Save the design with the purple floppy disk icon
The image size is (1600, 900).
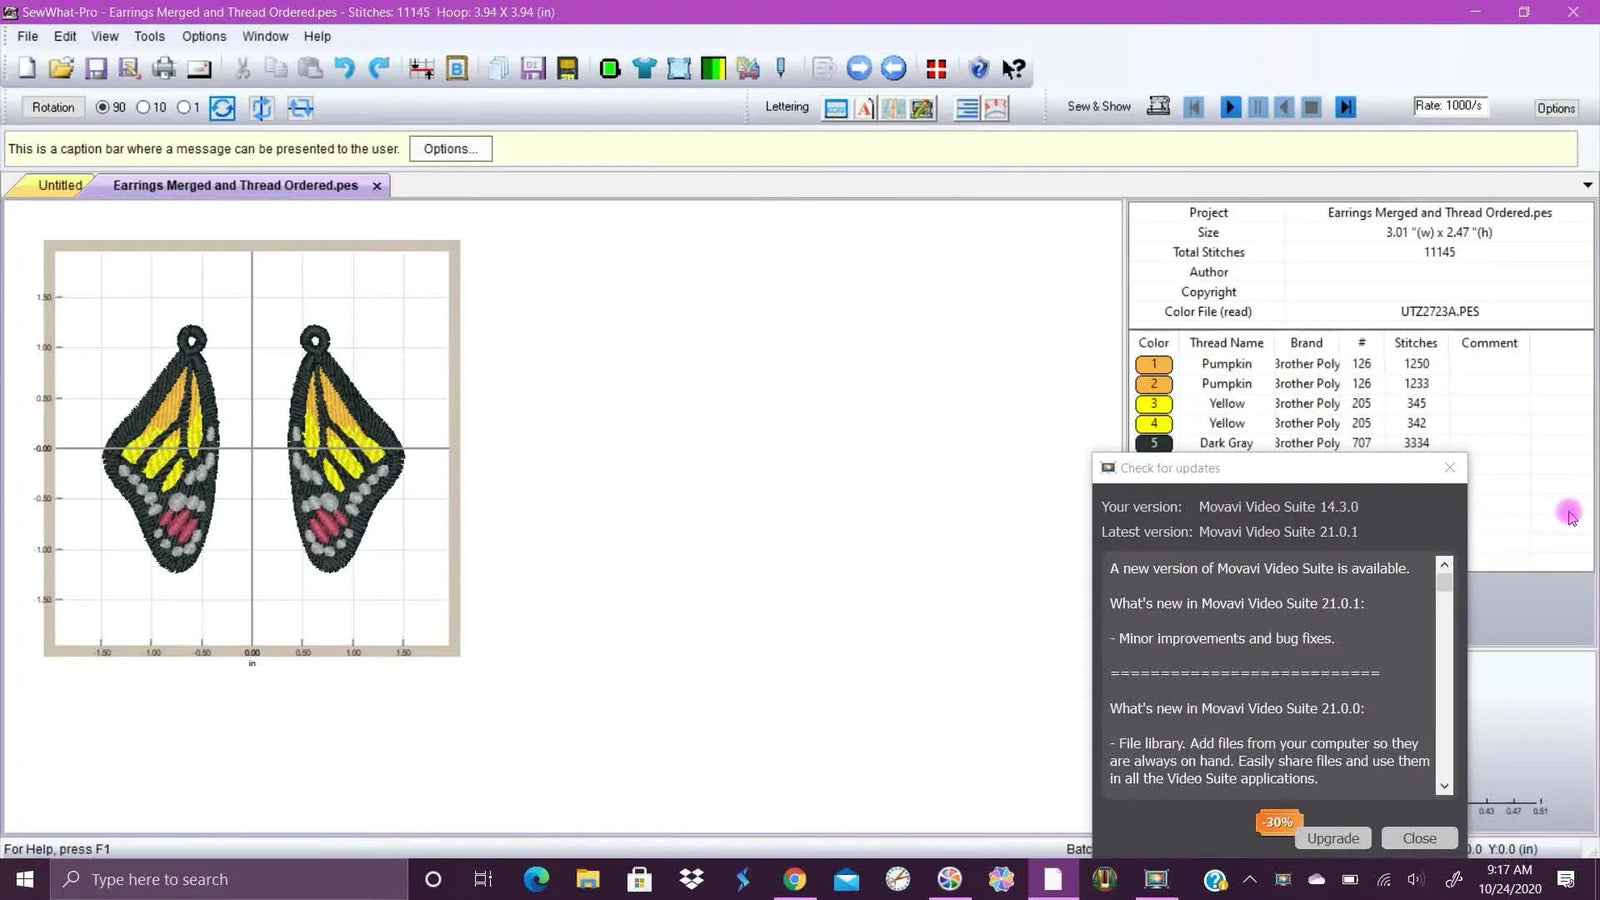coord(95,68)
